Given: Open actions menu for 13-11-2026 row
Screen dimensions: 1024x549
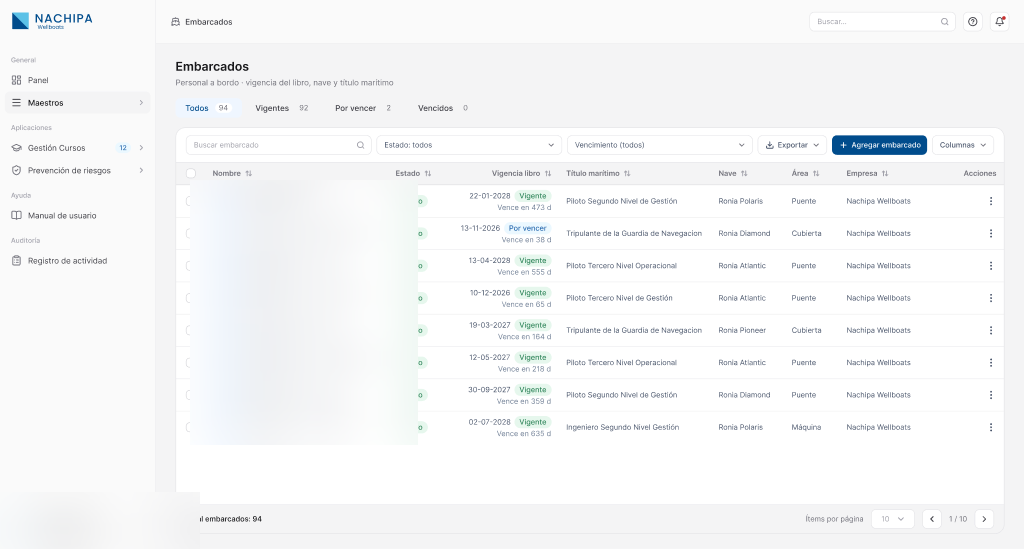Looking at the screenshot, I should pos(991,234).
